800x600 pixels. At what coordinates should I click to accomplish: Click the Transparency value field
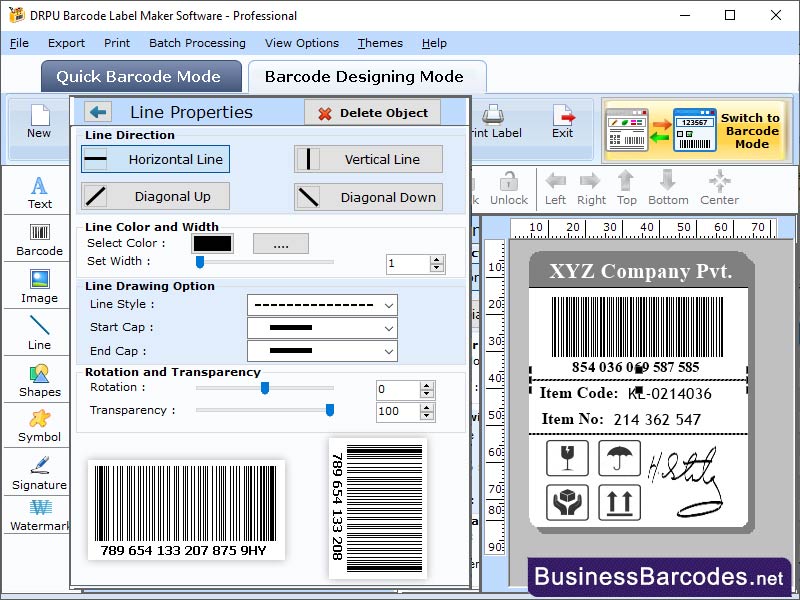click(398, 412)
